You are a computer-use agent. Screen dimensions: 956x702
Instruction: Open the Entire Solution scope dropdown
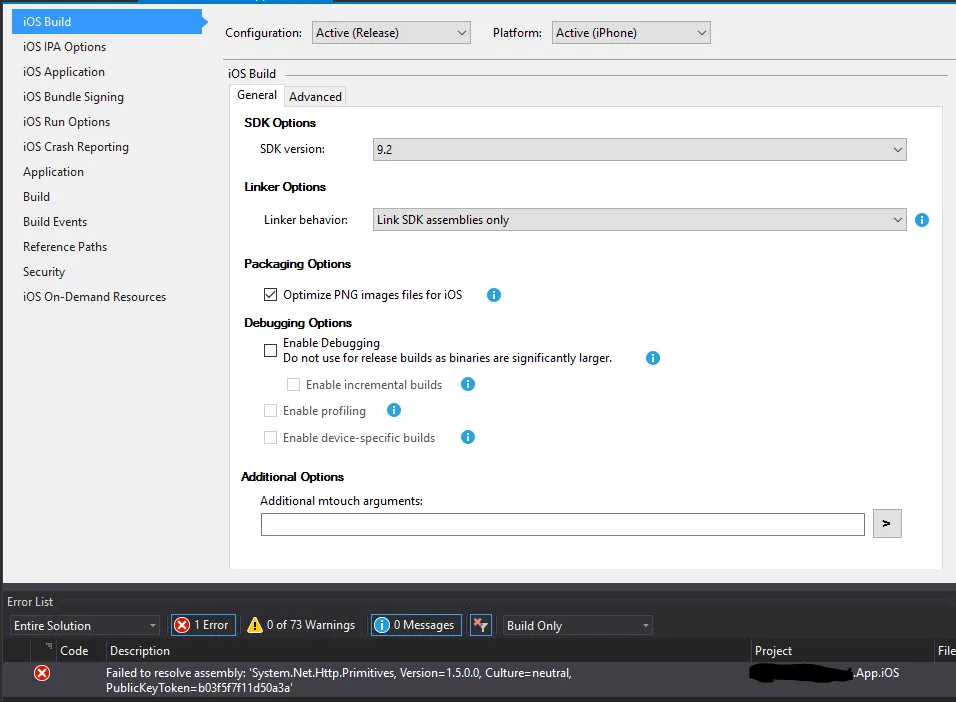85,626
